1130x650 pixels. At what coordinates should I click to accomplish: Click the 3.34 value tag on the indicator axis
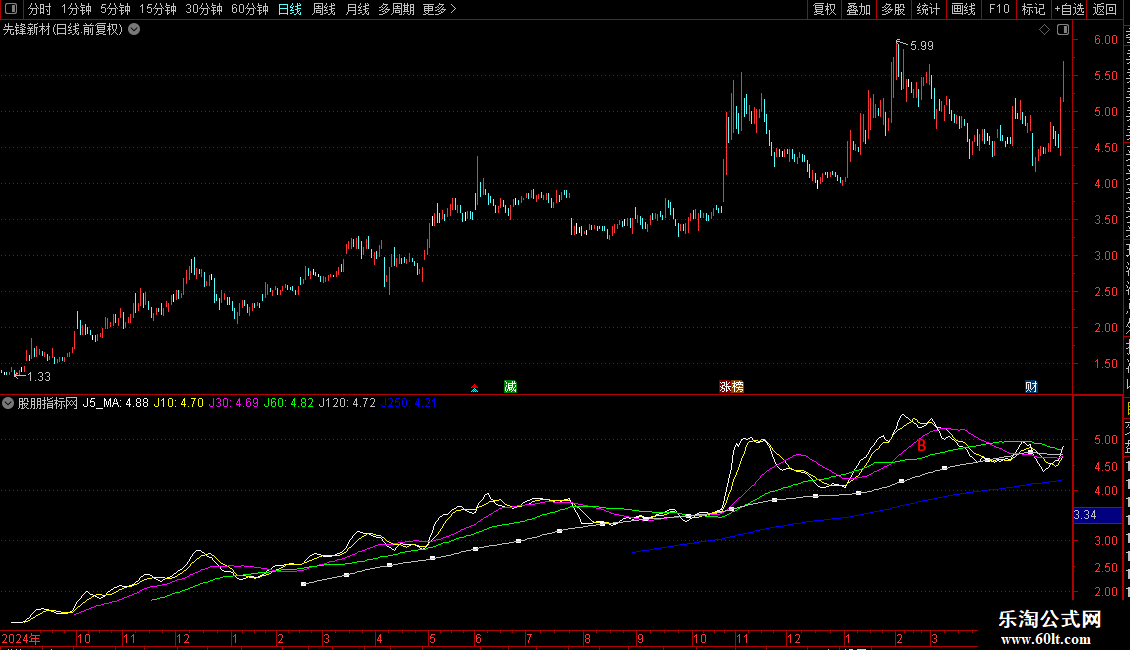(1097, 515)
